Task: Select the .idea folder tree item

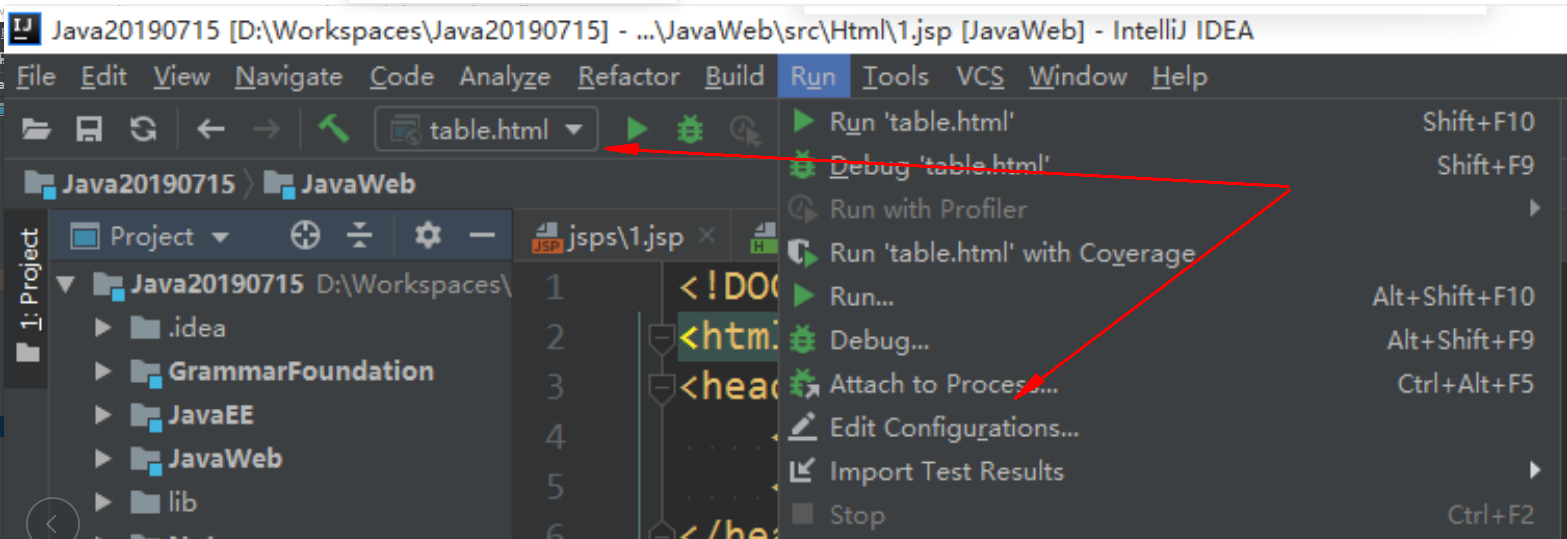Action: (179, 328)
